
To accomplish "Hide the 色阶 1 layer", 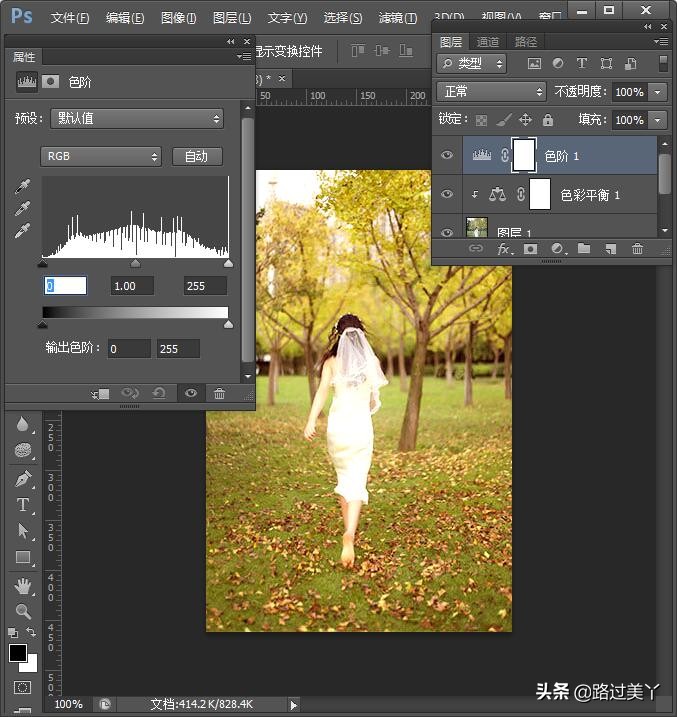I will click(x=447, y=155).
